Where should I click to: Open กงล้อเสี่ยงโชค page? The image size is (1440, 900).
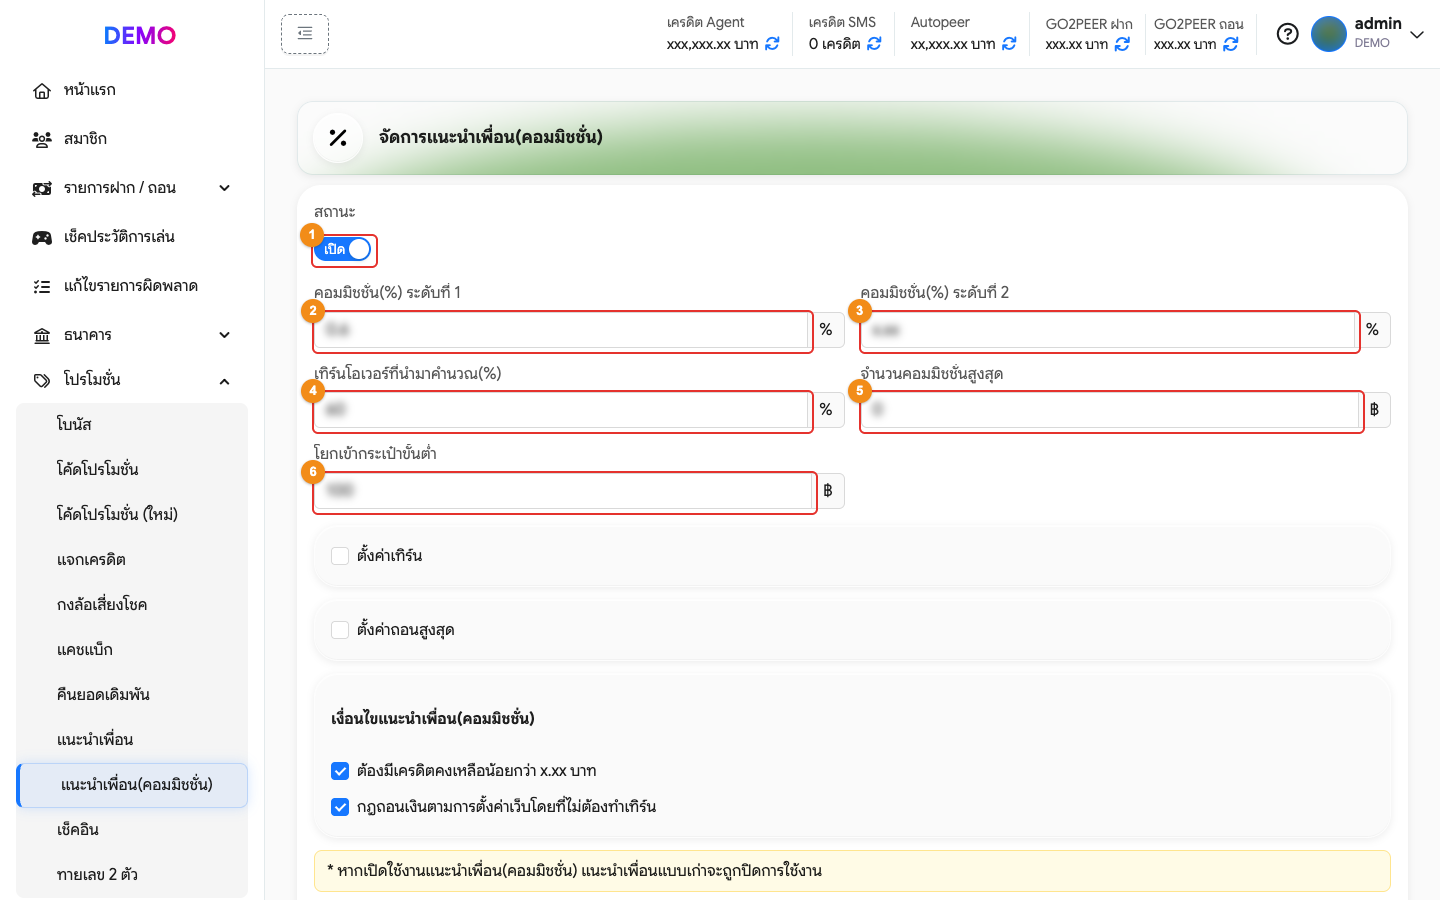click(x=132, y=605)
